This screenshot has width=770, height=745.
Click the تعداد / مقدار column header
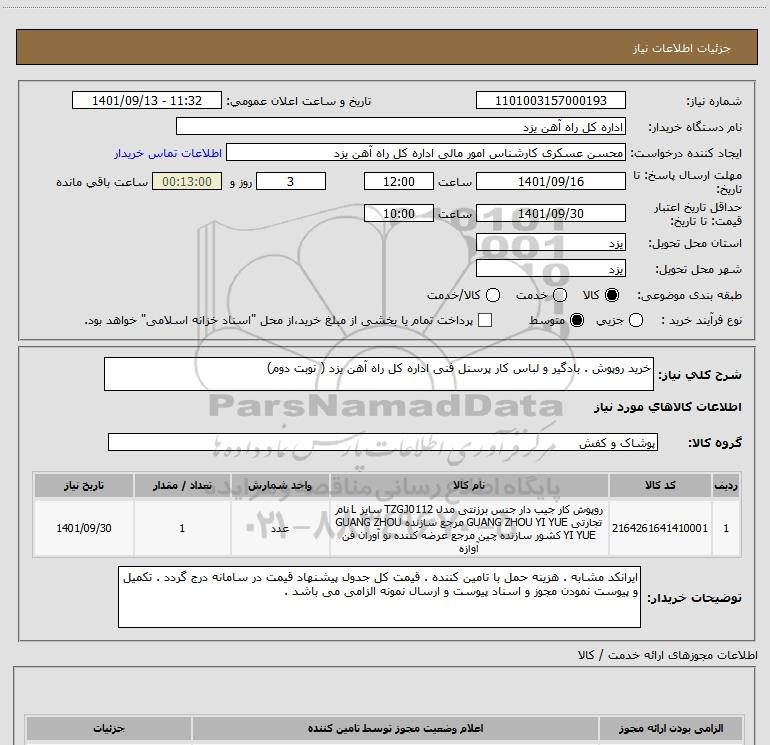click(182, 485)
